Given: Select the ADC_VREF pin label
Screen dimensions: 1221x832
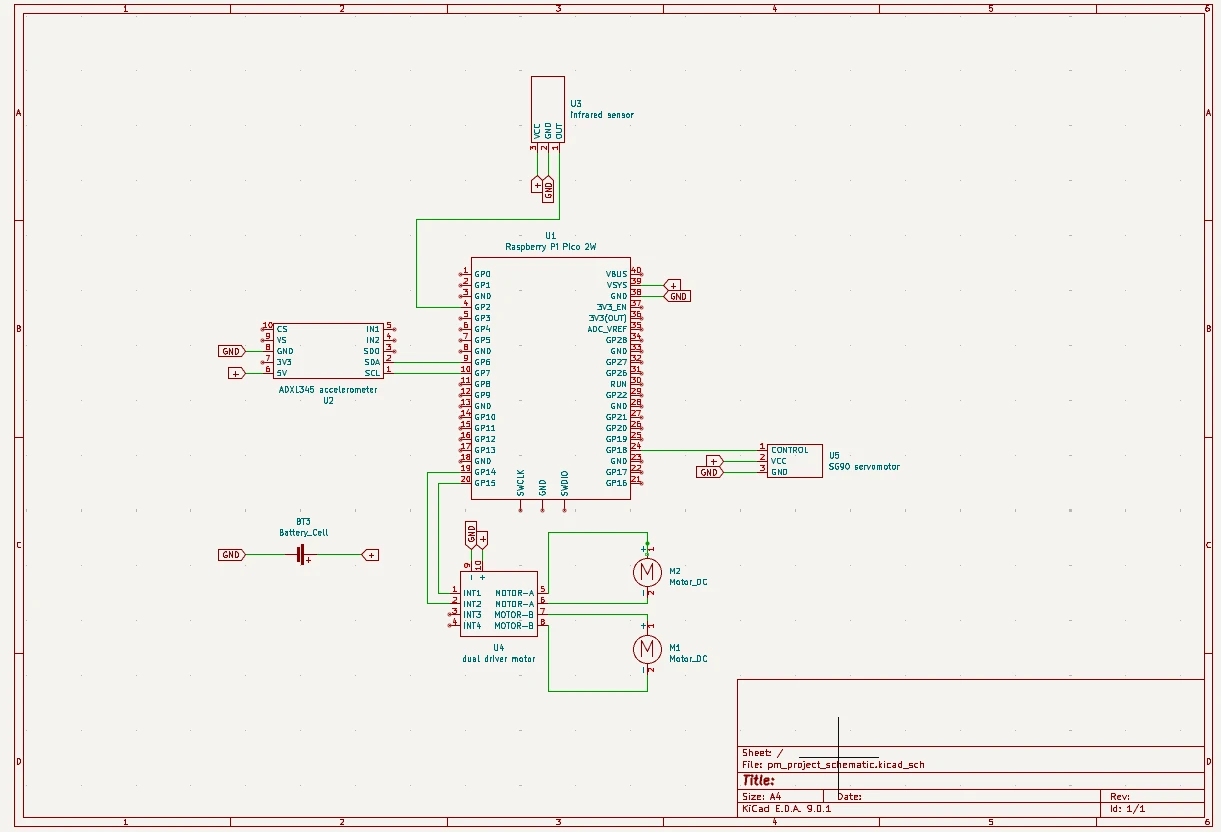Looking at the screenshot, I should coord(607,329).
